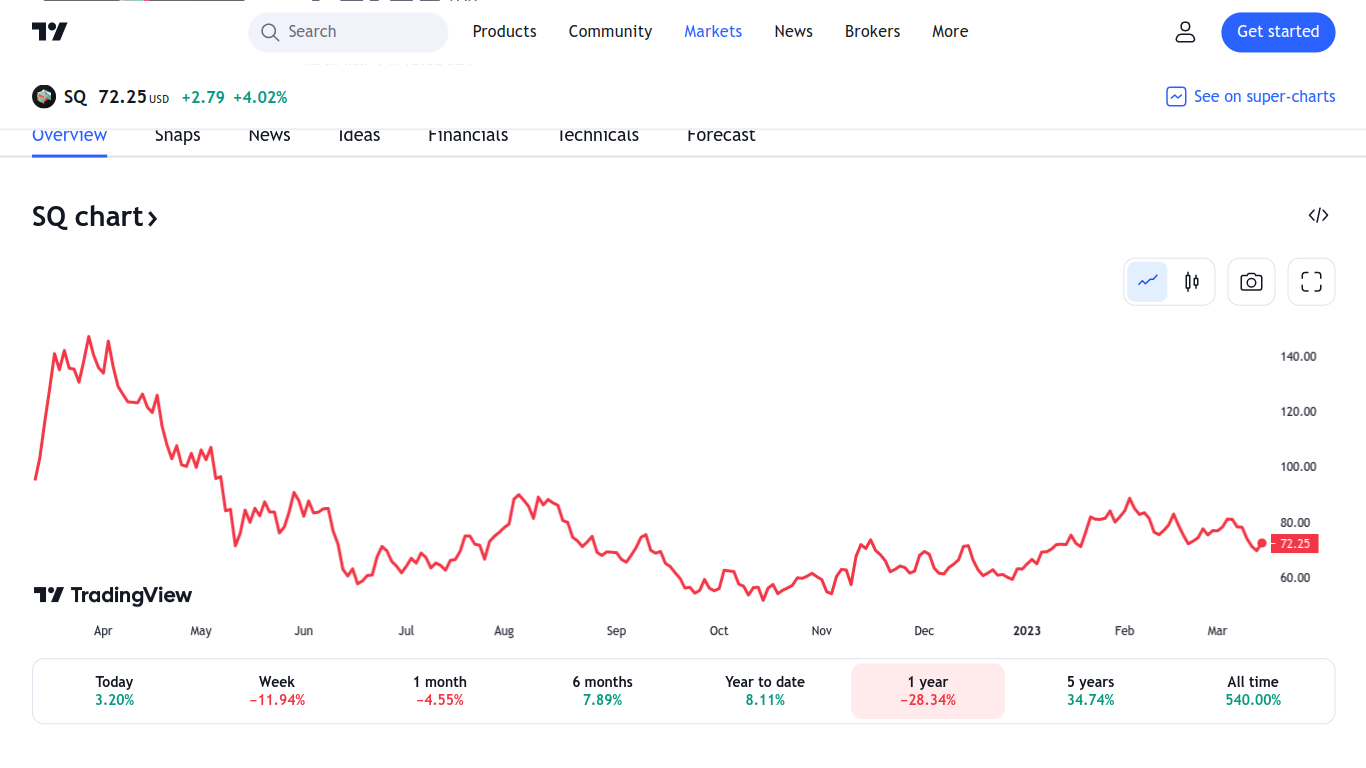Take a chart snapshot with camera icon

tap(1251, 282)
